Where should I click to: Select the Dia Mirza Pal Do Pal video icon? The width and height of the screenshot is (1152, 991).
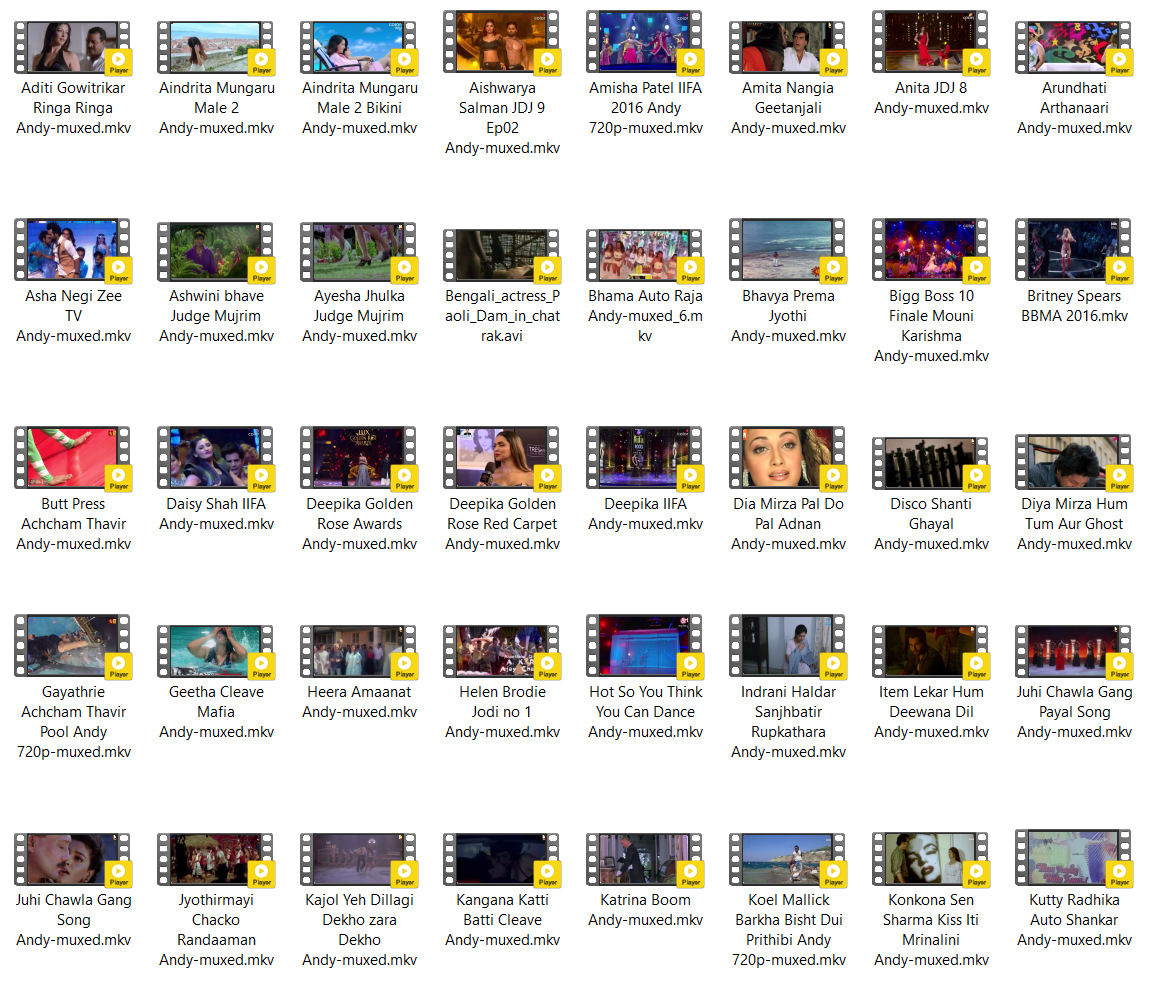point(788,458)
